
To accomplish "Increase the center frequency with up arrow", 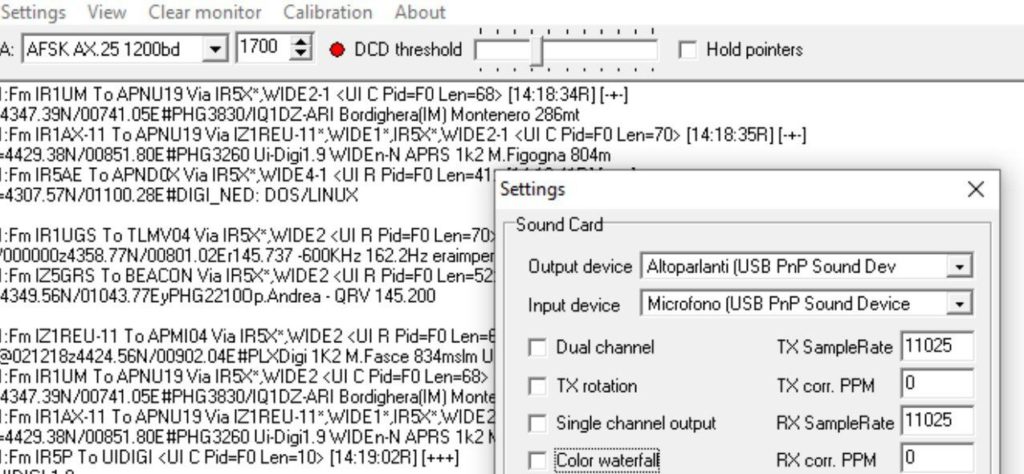I will click(x=300, y=41).
